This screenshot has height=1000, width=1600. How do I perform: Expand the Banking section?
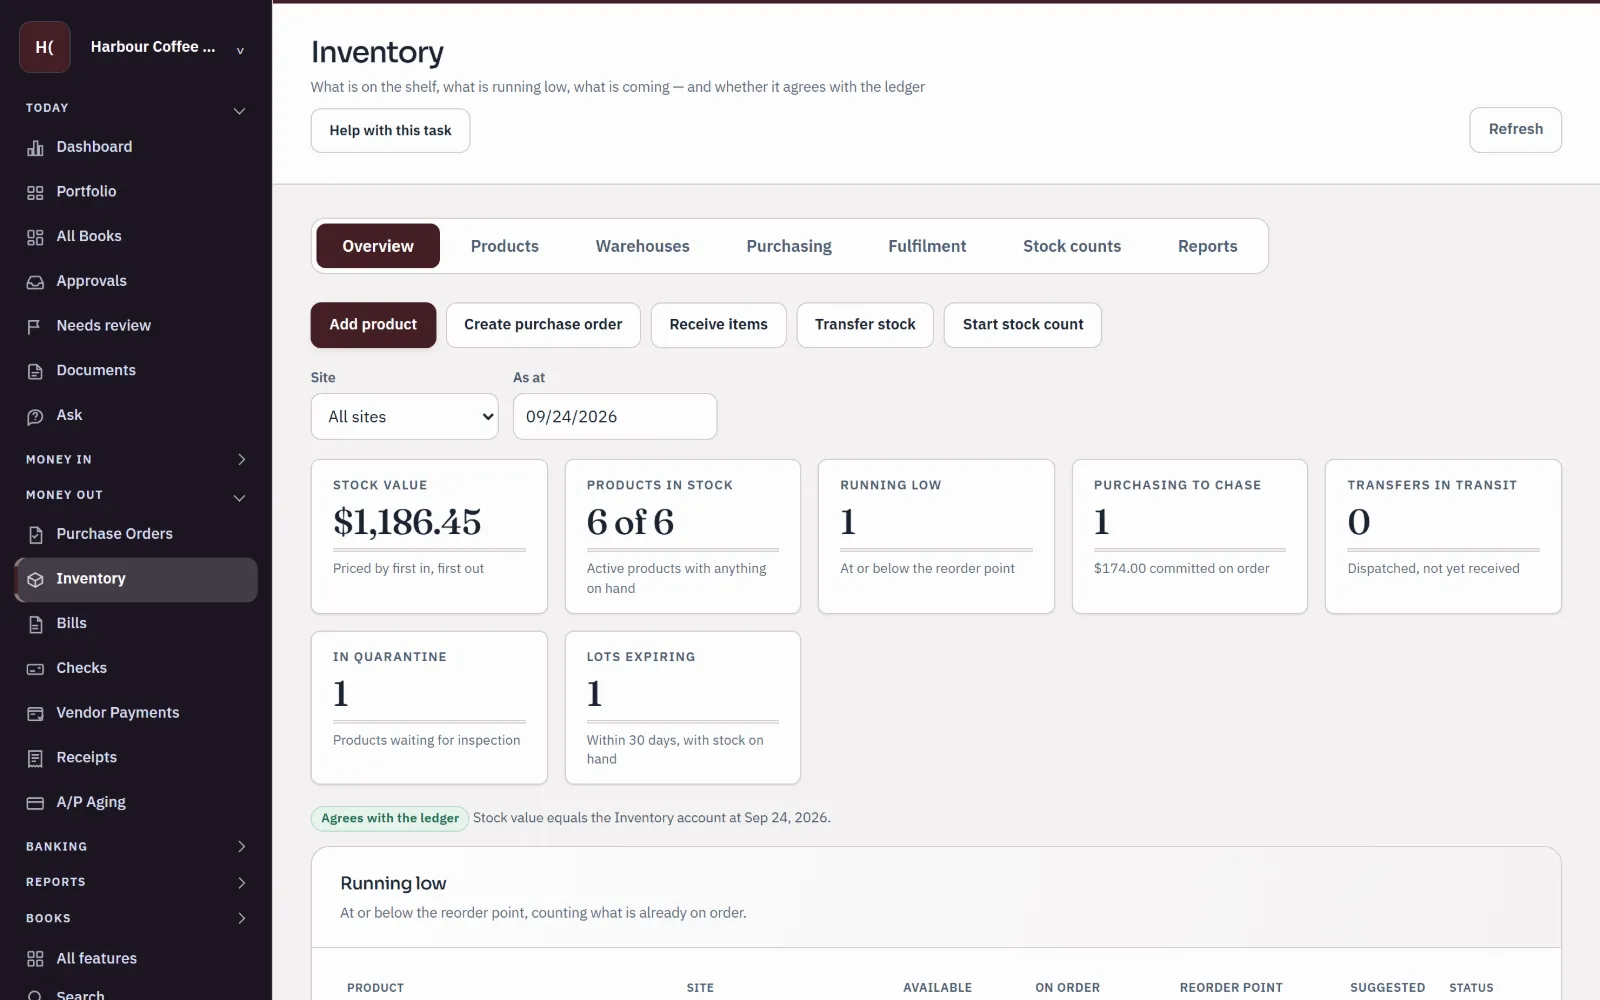pyautogui.click(x=241, y=846)
